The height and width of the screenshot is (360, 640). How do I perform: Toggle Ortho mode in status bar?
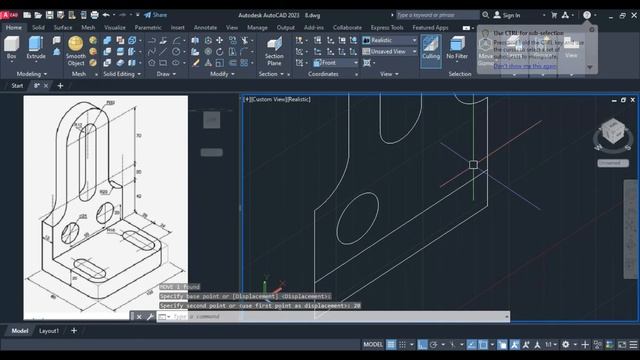(x=422, y=345)
